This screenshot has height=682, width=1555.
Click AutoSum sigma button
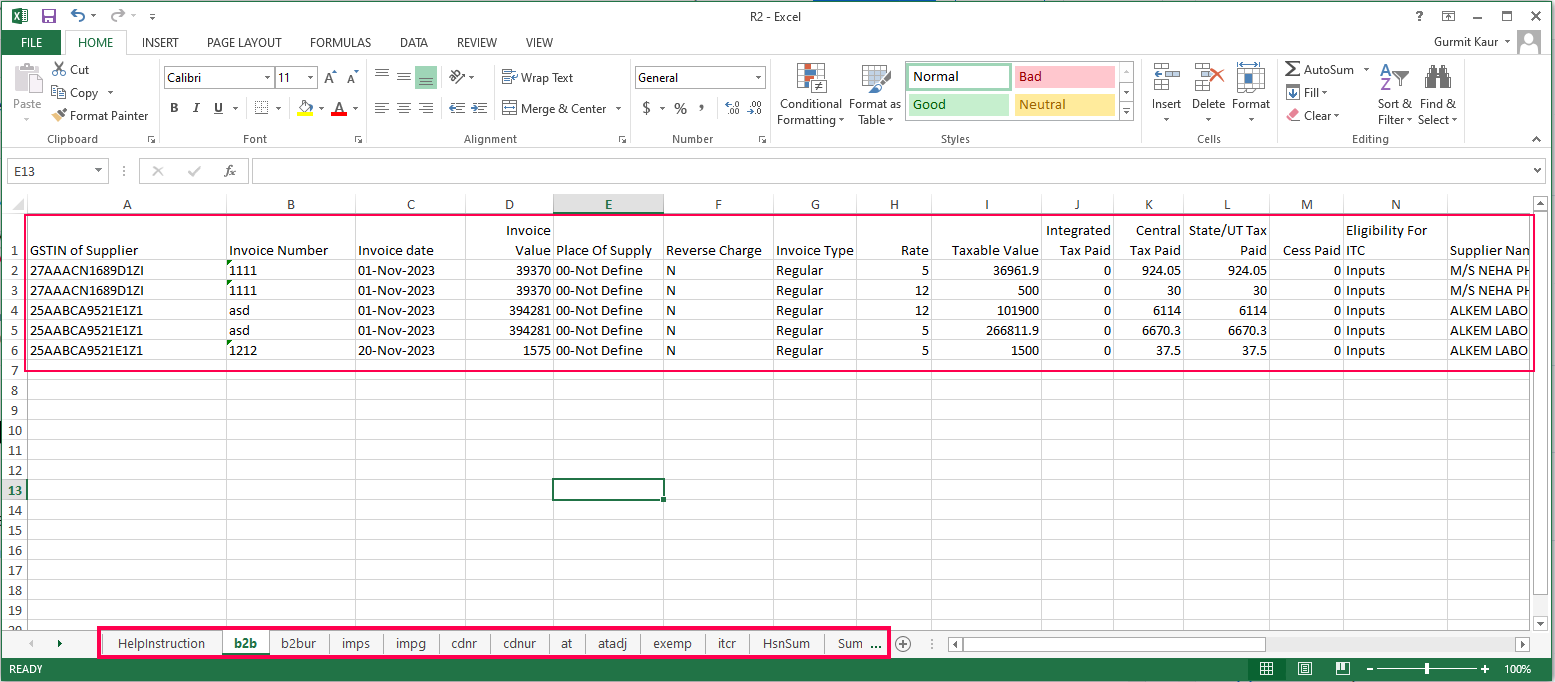(1320, 70)
